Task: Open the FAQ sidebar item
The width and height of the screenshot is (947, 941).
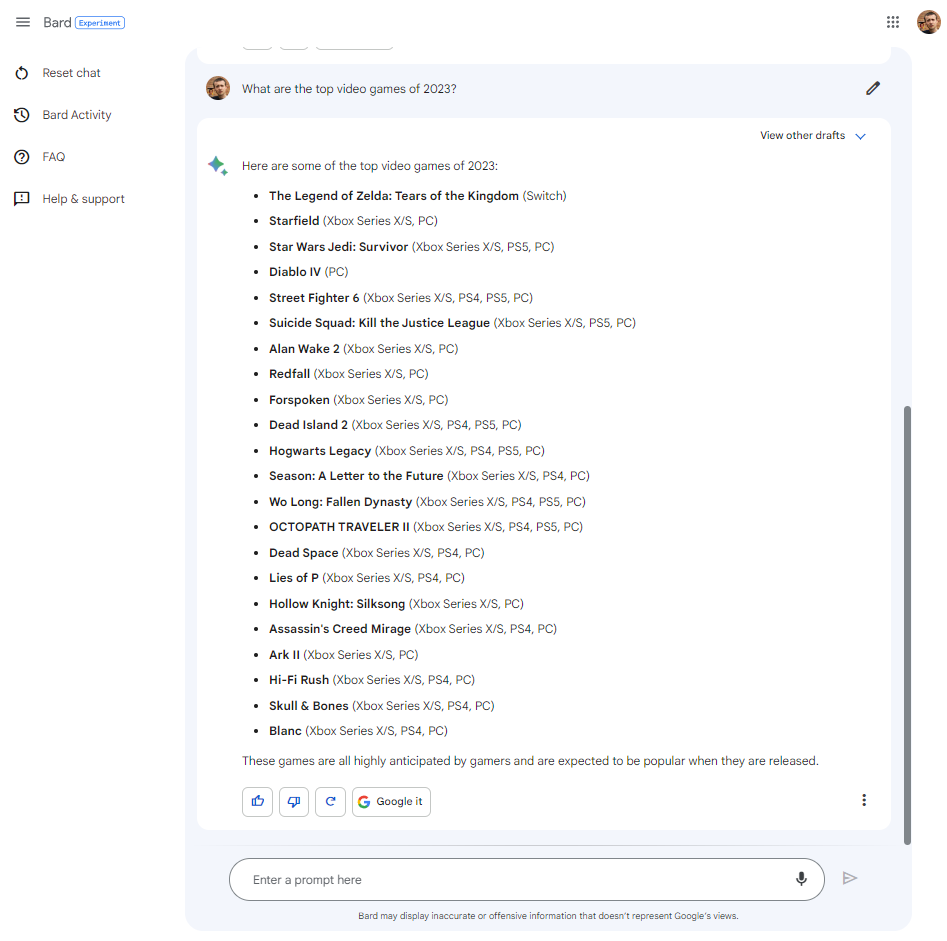Action: click(53, 157)
